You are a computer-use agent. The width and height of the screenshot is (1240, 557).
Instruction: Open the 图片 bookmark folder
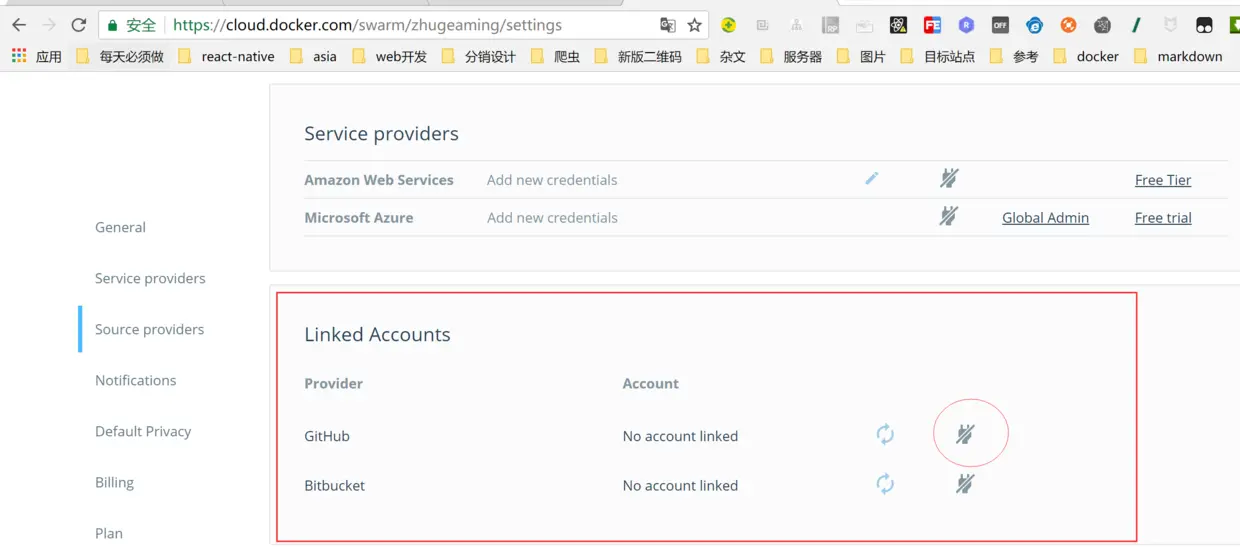point(861,56)
